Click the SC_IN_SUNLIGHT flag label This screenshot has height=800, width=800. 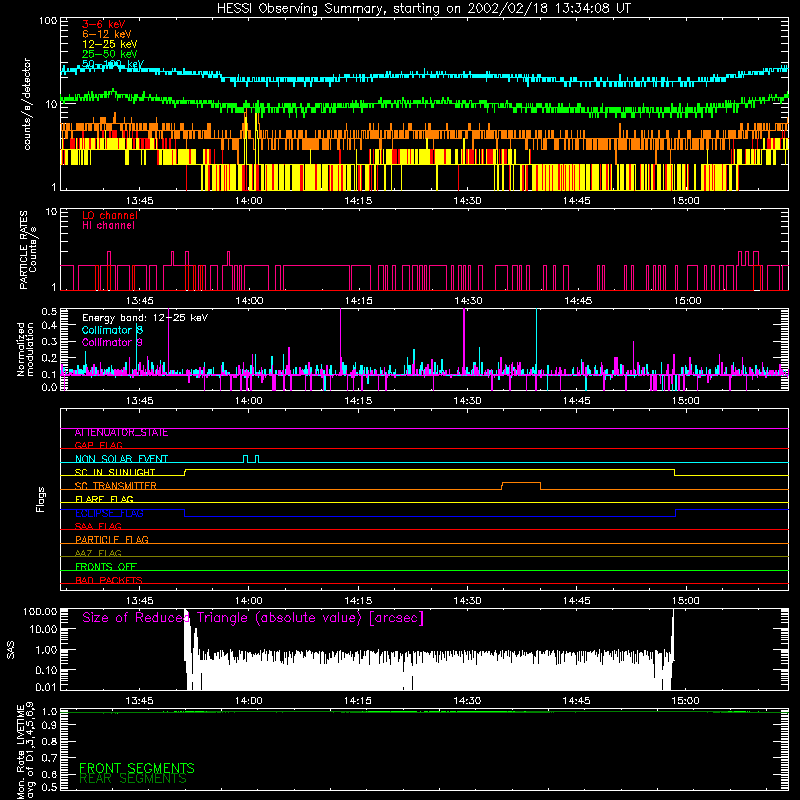tap(115, 472)
